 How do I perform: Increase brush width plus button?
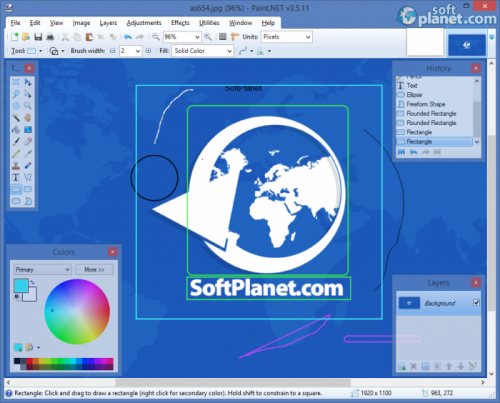tap(148, 51)
